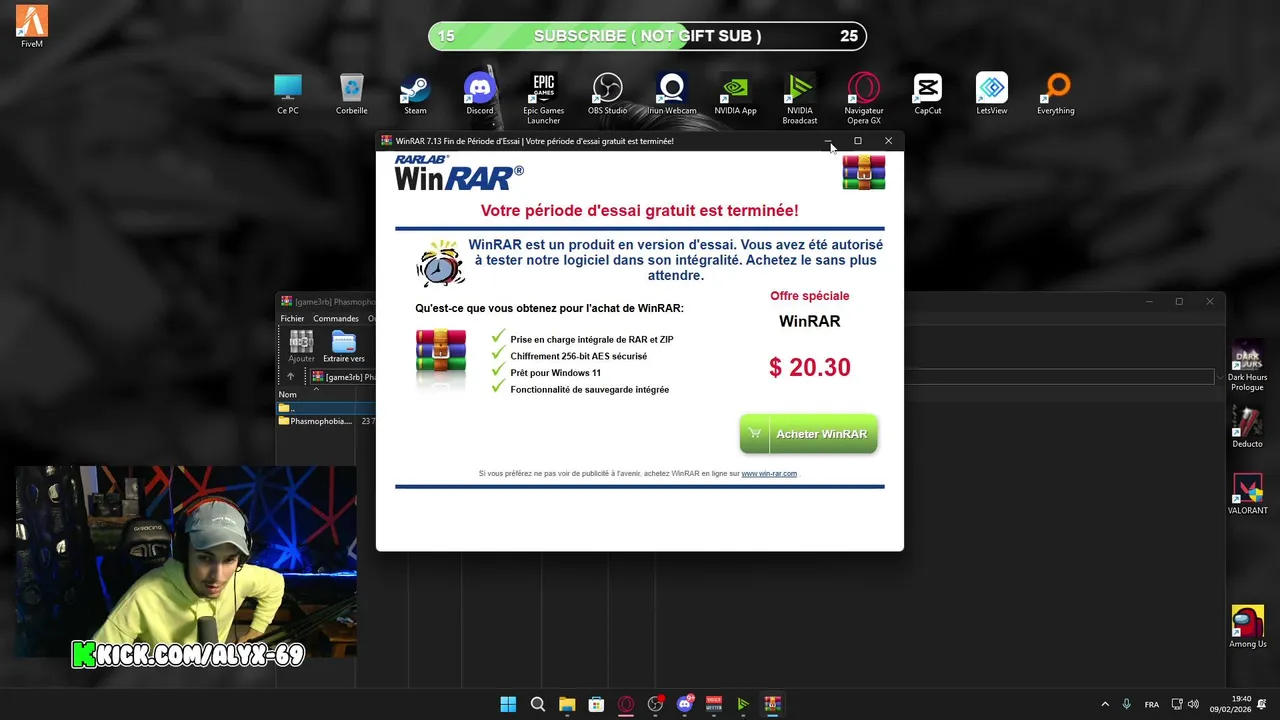Screen dimensions: 1280x720
Task: Close the WinRAR trial-ended dialog
Action: pos(888,141)
